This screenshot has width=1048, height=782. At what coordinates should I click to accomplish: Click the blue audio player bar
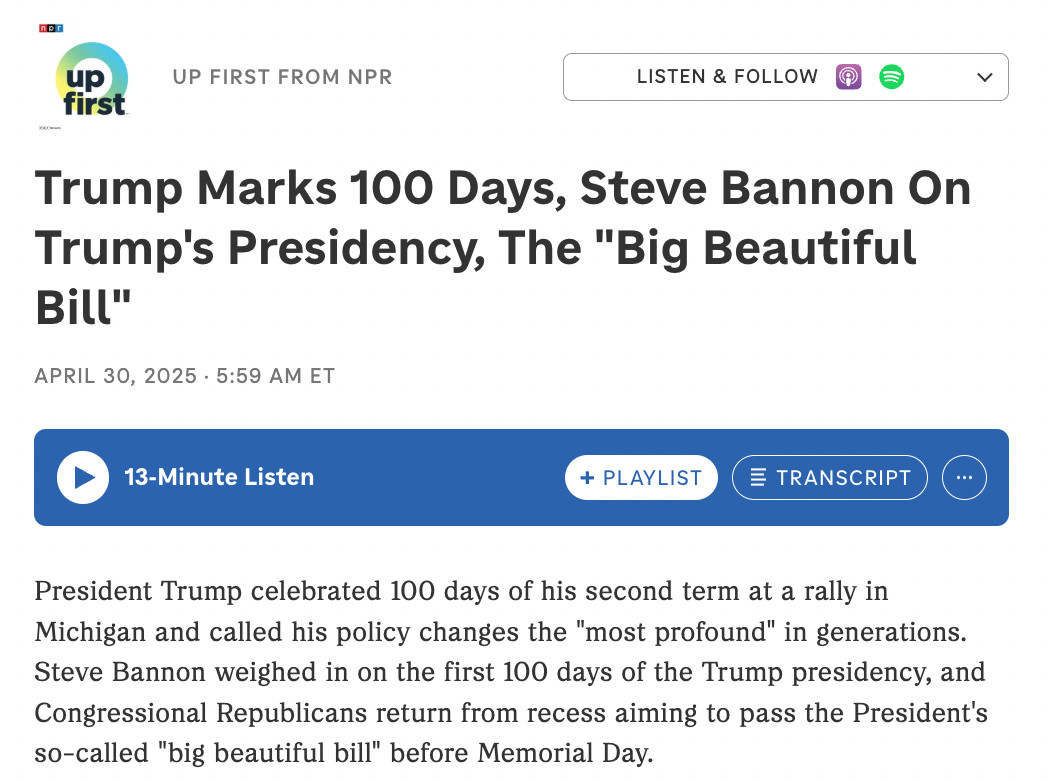coord(521,477)
